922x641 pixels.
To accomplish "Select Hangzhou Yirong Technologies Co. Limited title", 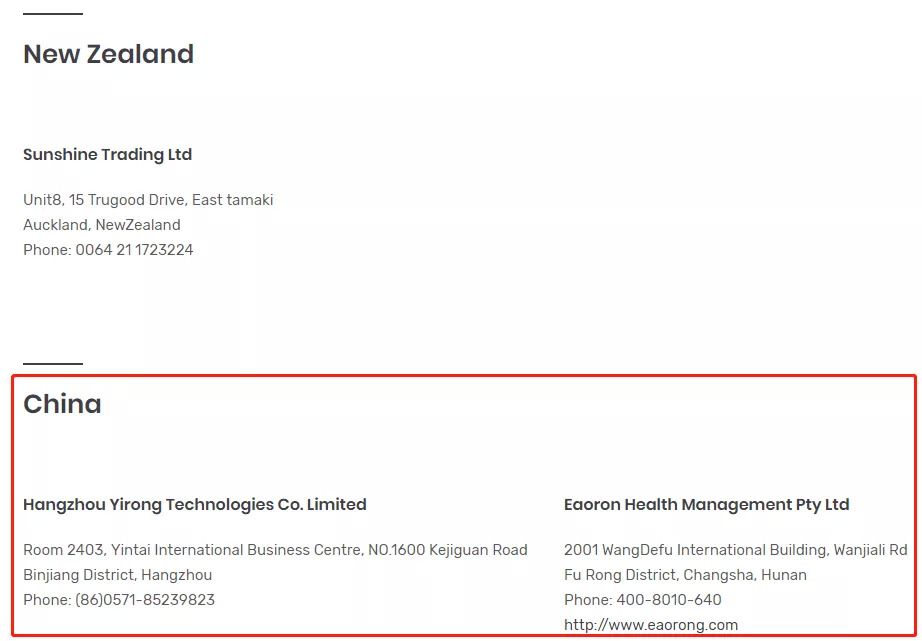I will (194, 504).
